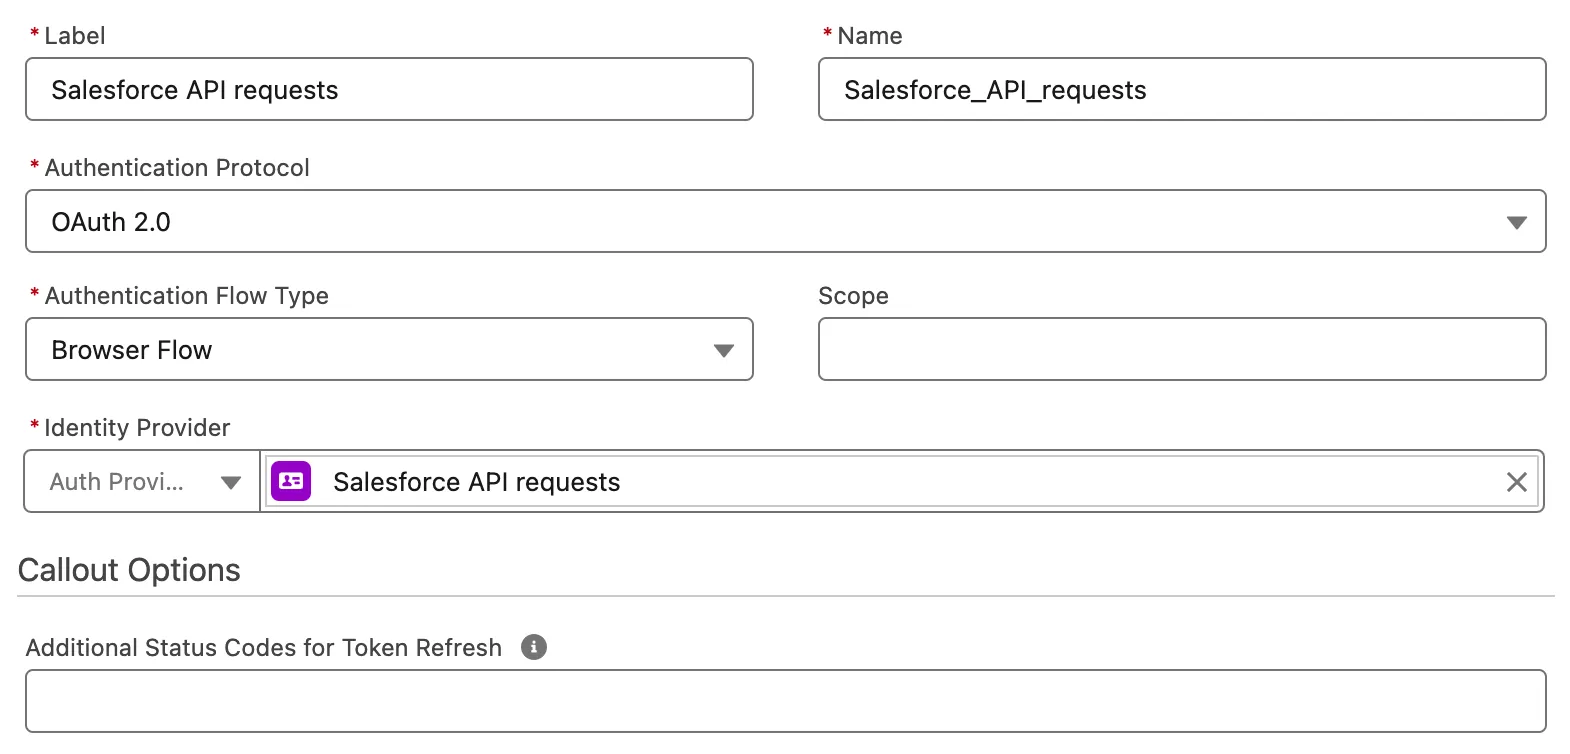Click the Callout Options section heading
The width and height of the screenshot is (1570, 754).
[129, 570]
